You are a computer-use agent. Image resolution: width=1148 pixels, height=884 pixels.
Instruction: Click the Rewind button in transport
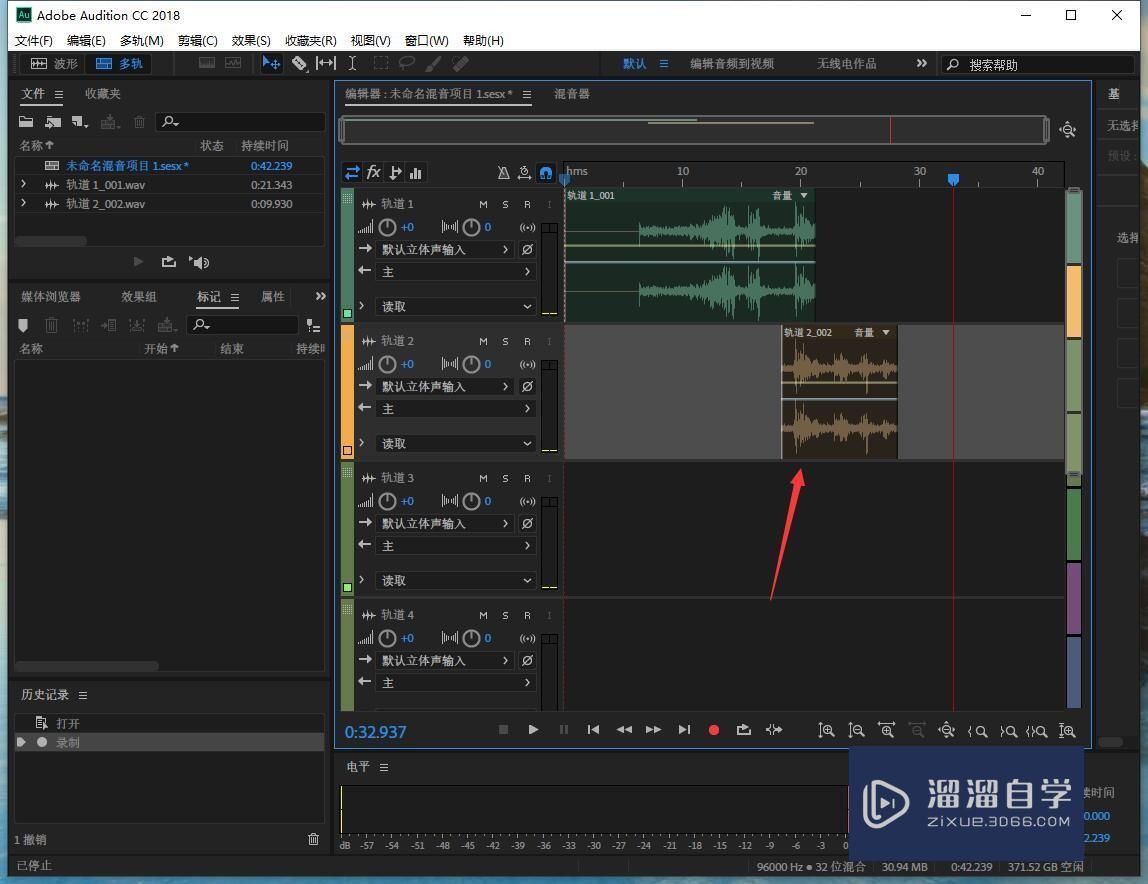[x=624, y=729]
